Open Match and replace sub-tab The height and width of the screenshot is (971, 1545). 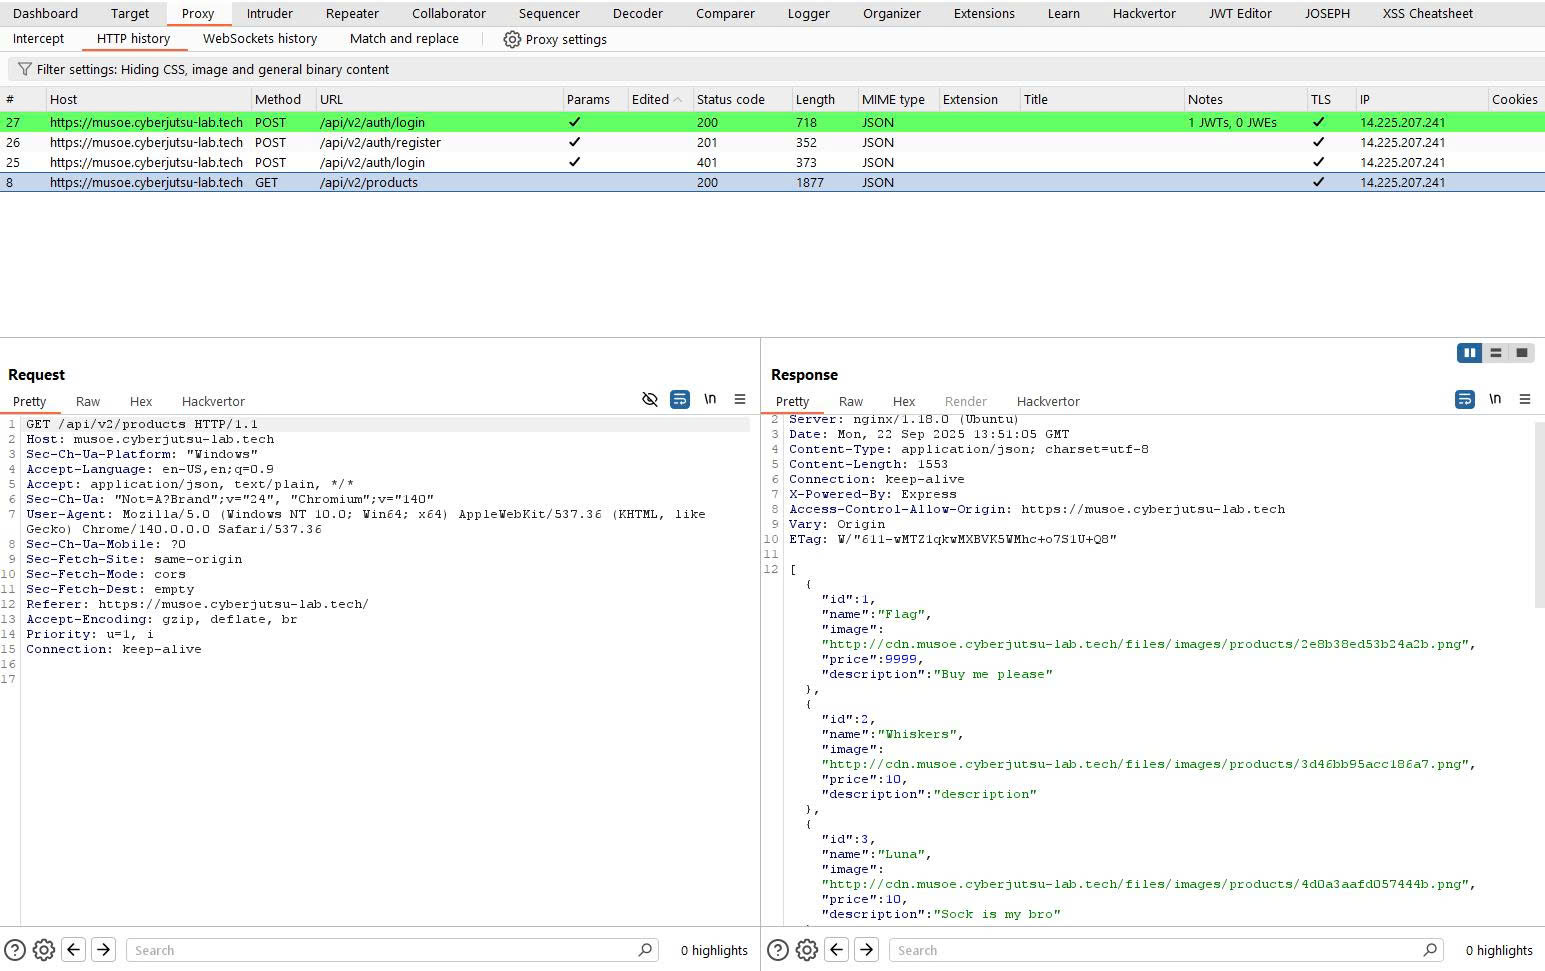coord(404,38)
